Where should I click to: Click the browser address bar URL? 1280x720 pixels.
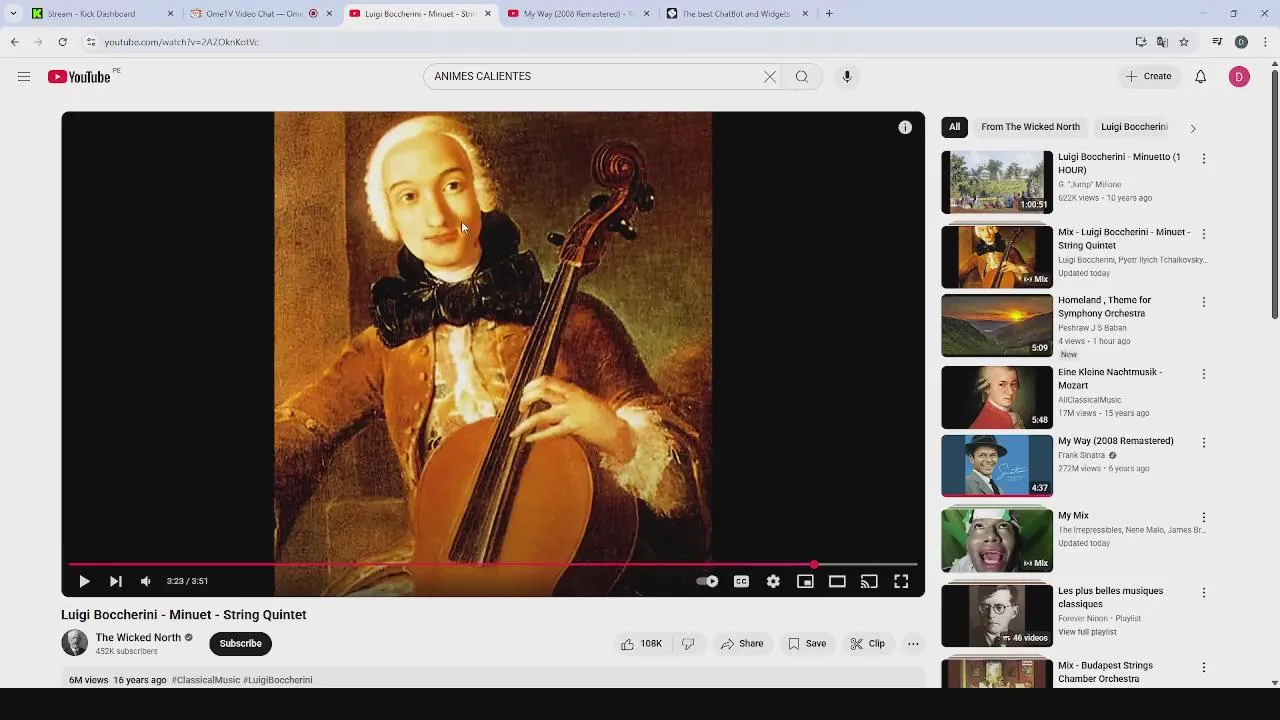point(181,42)
